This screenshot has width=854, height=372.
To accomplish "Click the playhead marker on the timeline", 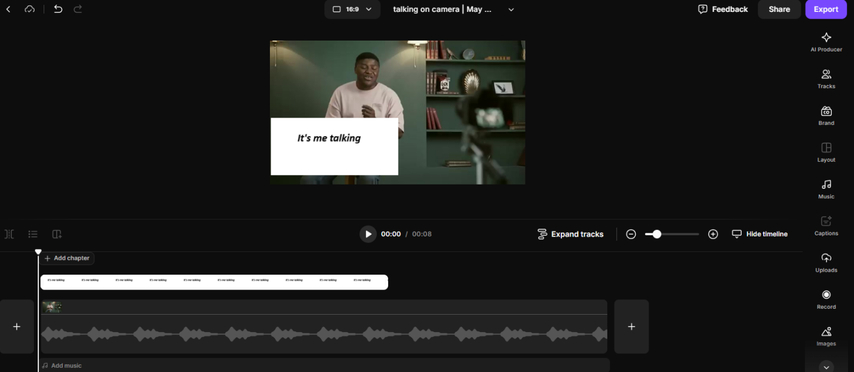I will pos(38,252).
